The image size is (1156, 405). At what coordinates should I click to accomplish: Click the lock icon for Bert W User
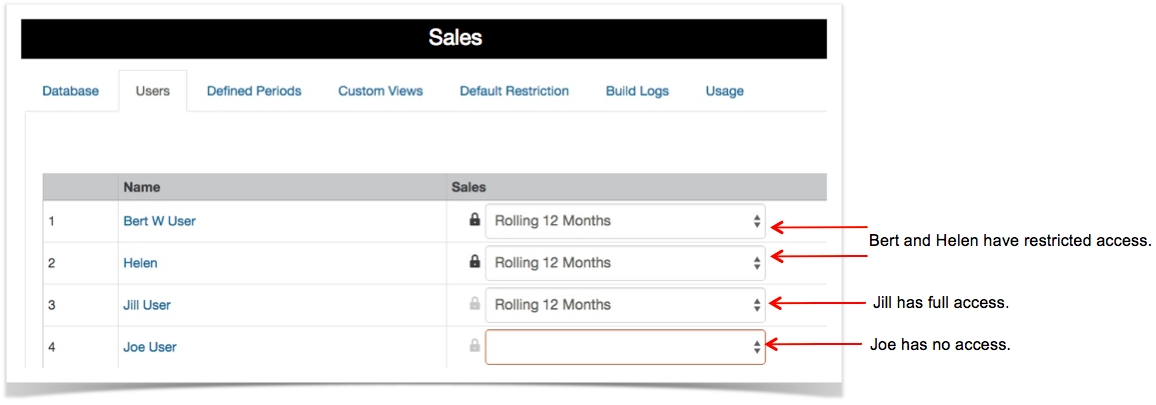click(x=475, y=220)
